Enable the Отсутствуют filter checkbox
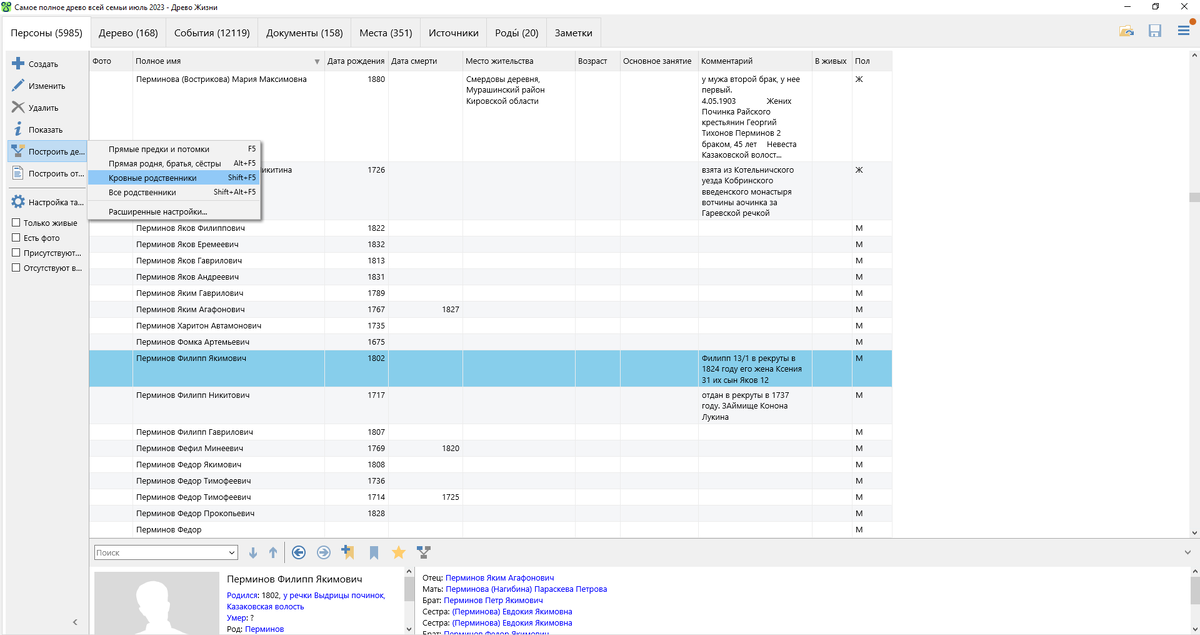Image resolution: width=1200 pixels, height=635 pixels. [16, 268]
